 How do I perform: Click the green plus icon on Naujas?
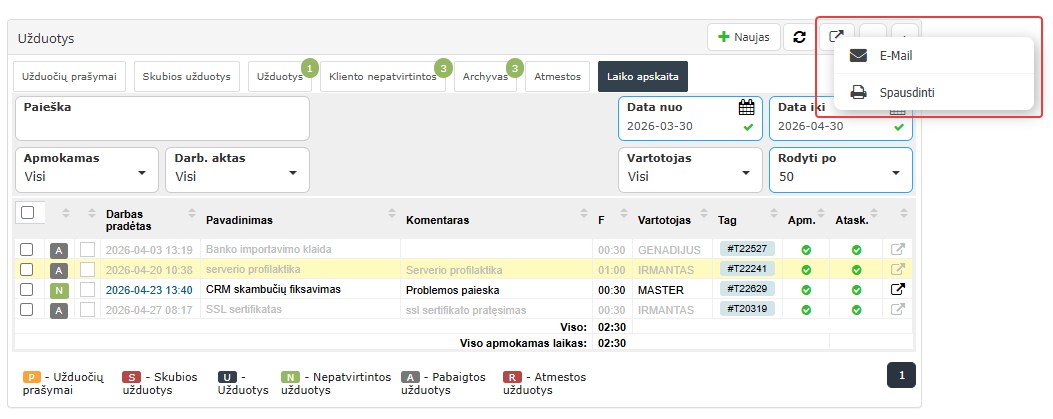click(x=723, y=37)
